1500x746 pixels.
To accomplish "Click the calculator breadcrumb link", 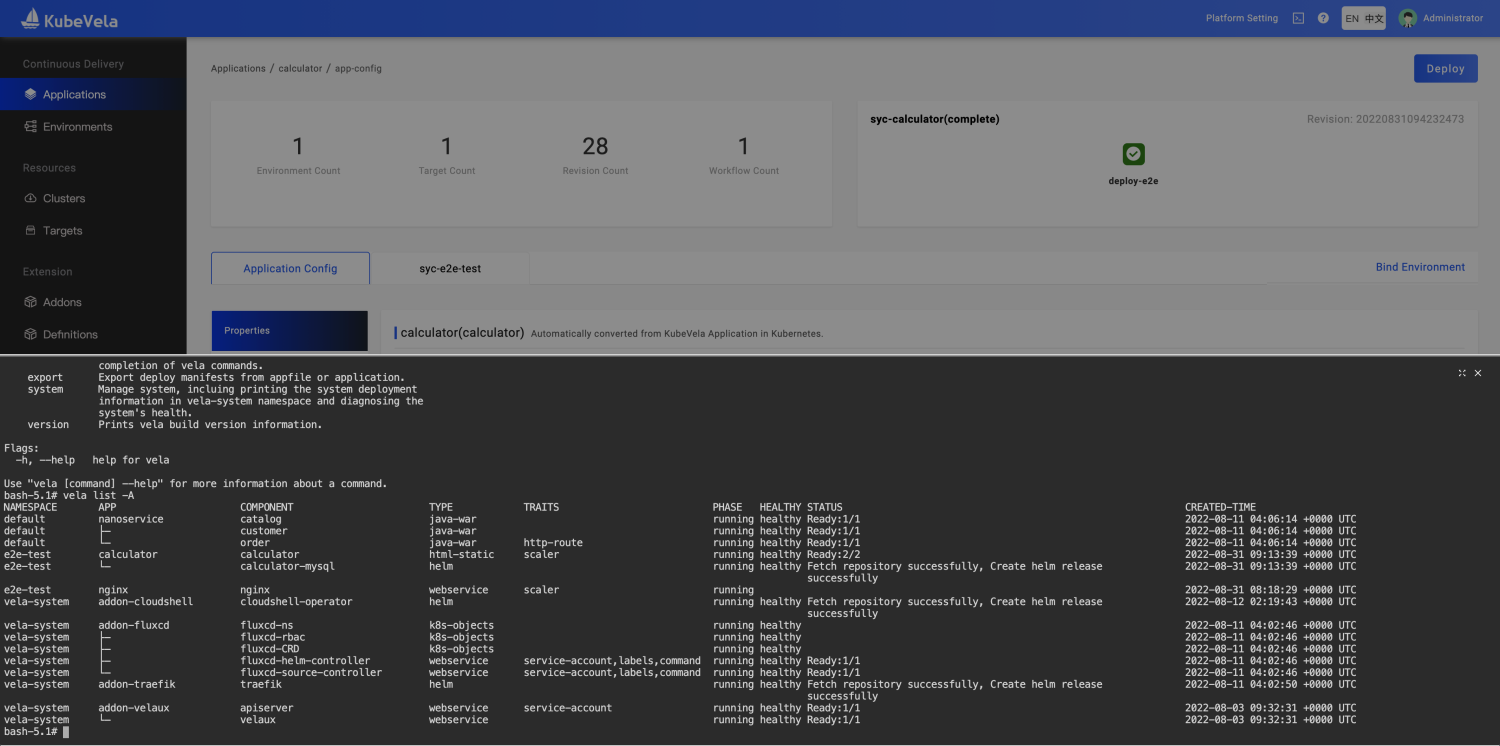I will click(300, 68).
